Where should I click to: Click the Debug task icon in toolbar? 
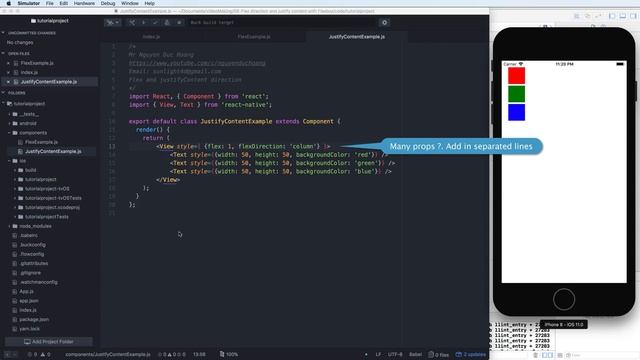tap(167, 22)
